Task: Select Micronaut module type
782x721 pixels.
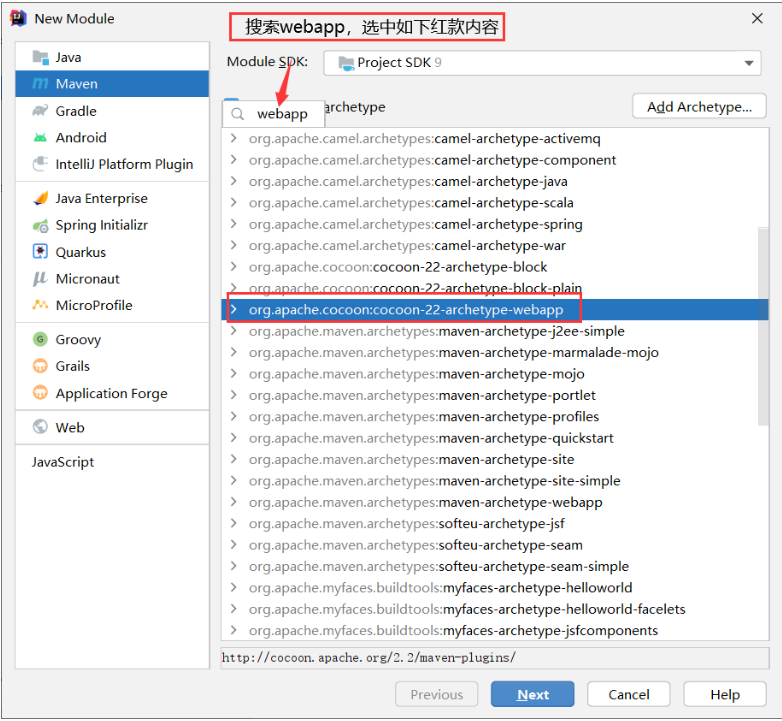Action: click(x=112, y=279)
